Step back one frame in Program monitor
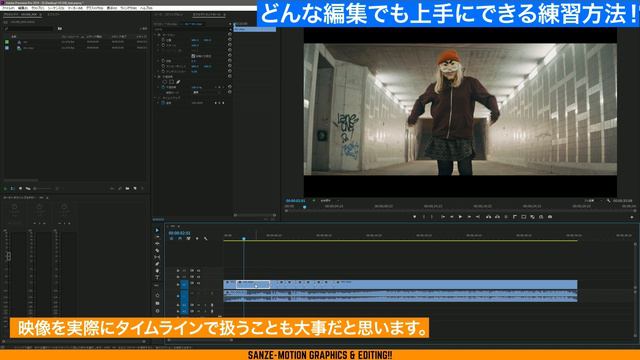 pos(451,217)
